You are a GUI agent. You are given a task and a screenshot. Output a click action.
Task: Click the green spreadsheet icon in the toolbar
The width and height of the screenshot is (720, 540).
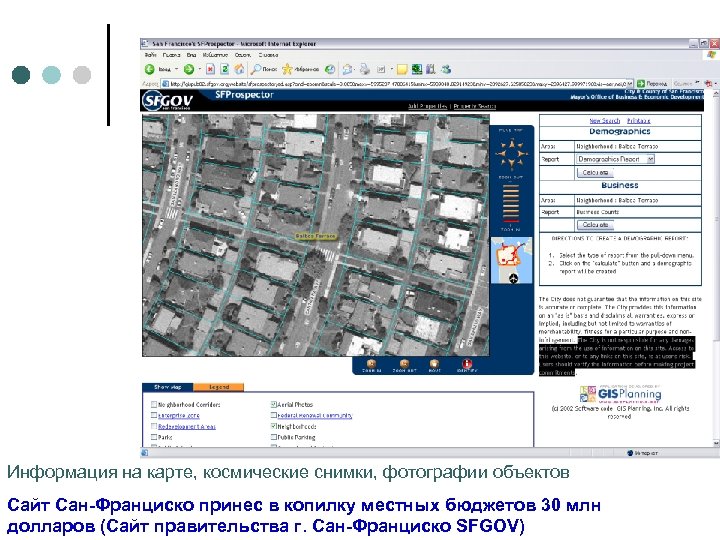point(417,69)
